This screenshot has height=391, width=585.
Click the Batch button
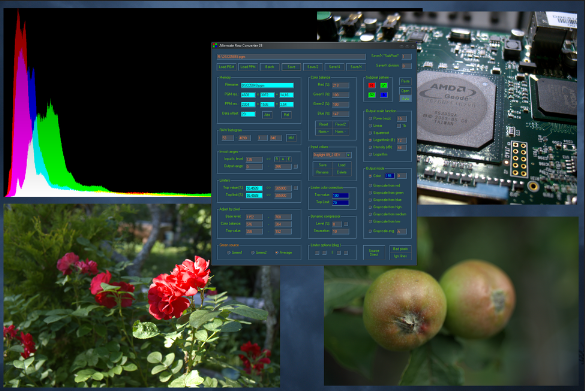[269, 67]
